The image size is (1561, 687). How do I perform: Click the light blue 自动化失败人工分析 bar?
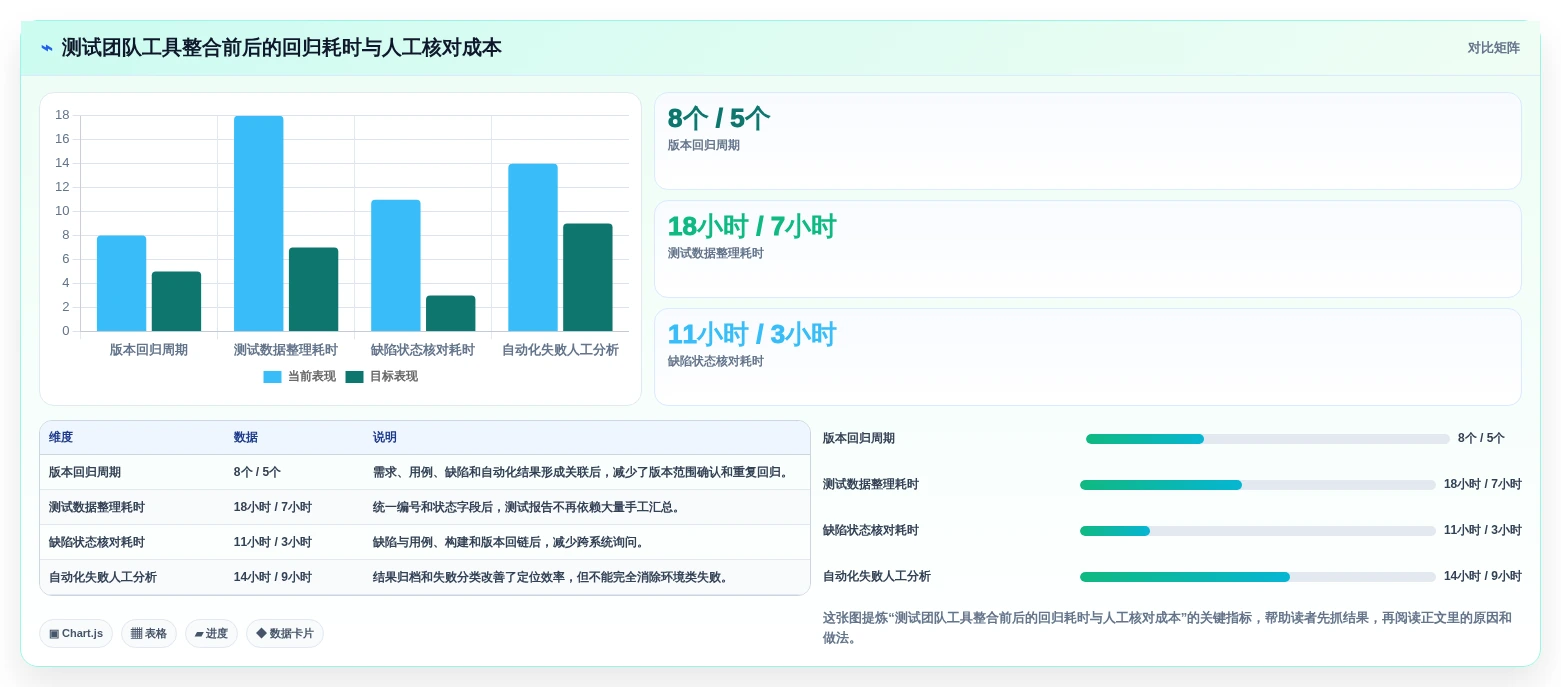532,247
